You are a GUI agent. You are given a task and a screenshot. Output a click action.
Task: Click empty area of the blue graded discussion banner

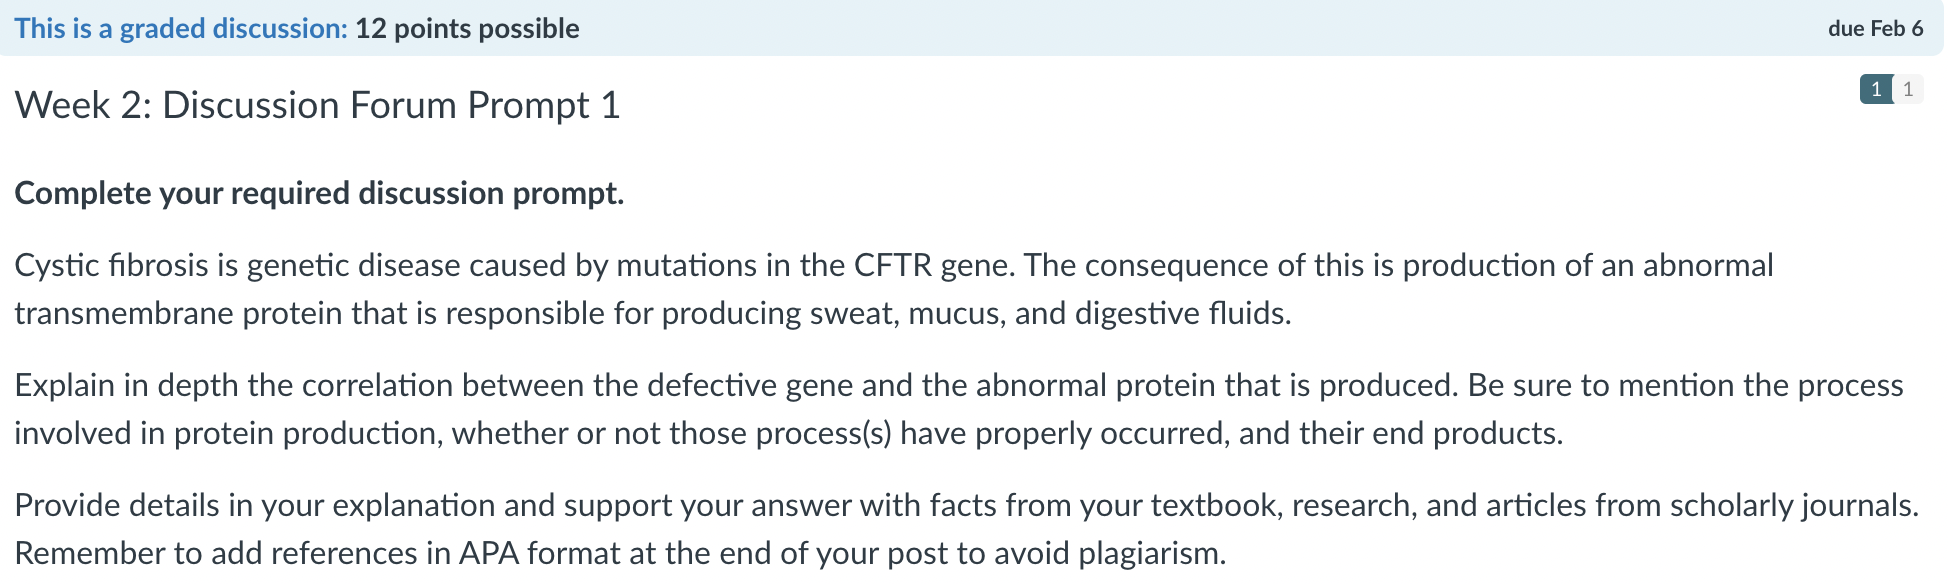point(1200,28)
